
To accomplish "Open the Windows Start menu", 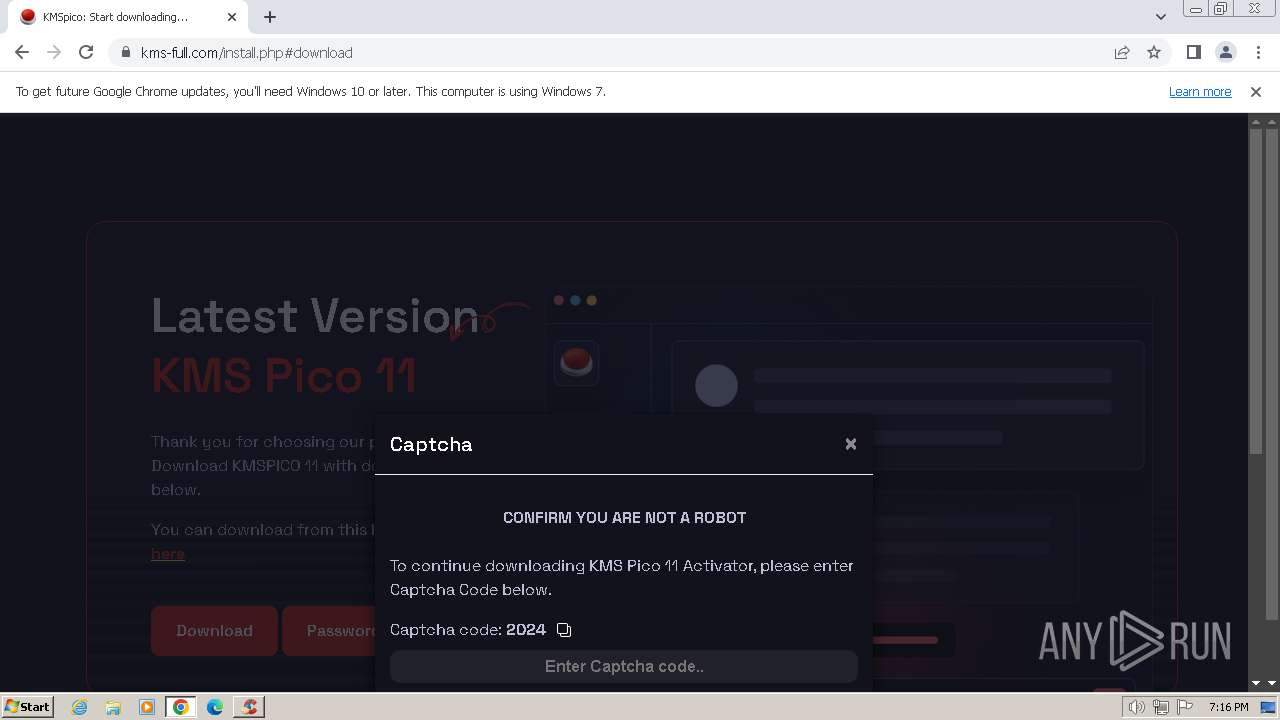I will pos(27,707).
